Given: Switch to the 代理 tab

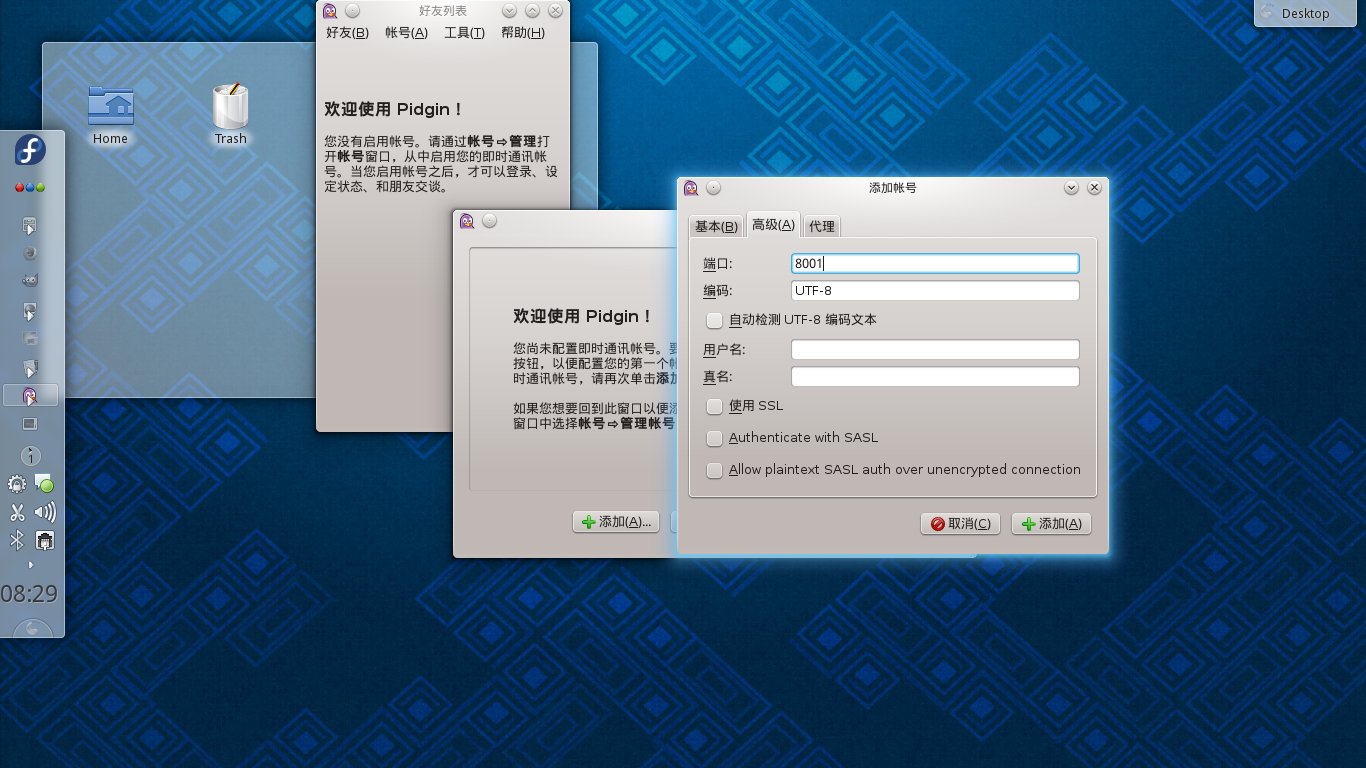Looking at the screenshot, I should [822, 226].
